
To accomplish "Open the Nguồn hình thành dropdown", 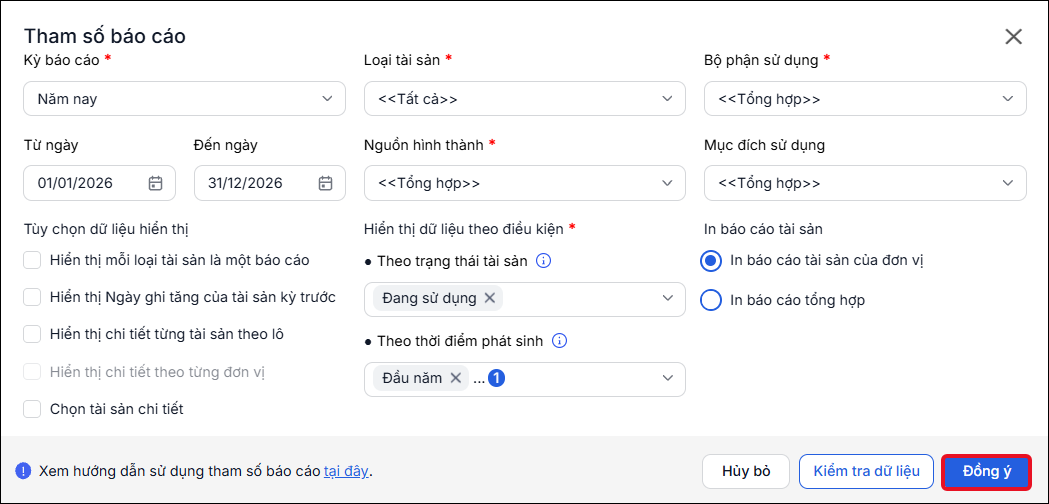I will point(524,183).
